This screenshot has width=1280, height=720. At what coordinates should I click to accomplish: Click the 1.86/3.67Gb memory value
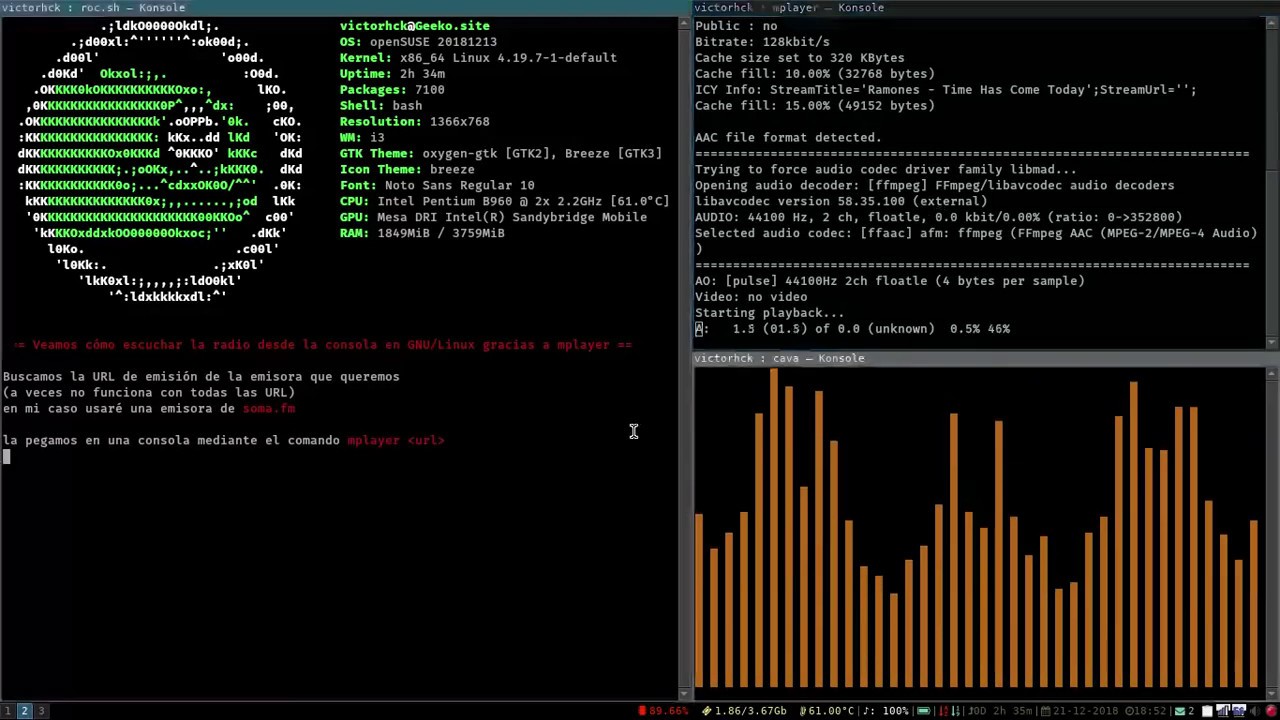751,711
